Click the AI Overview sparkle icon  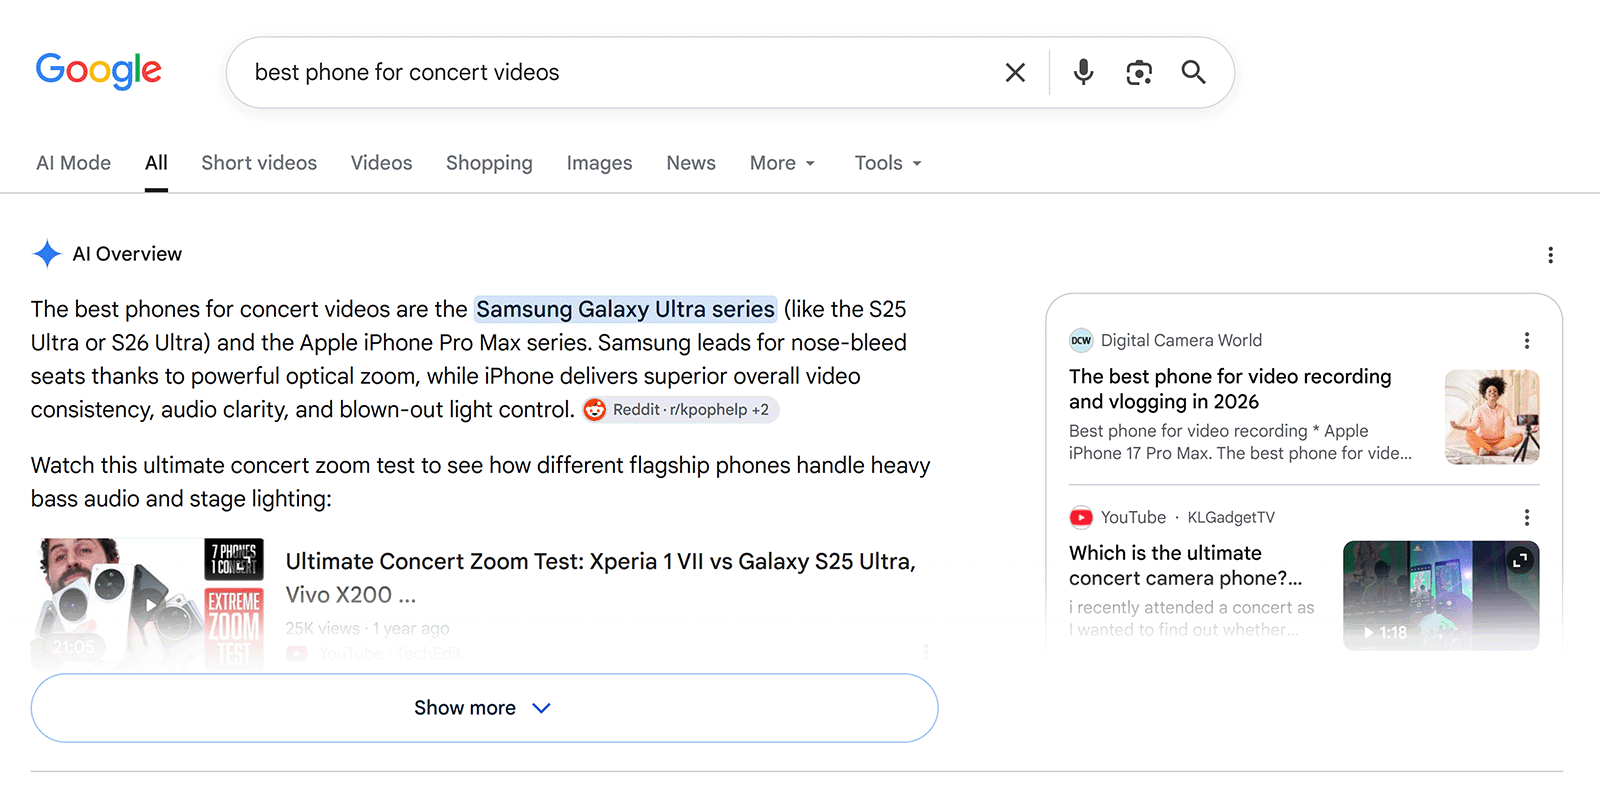47,254
